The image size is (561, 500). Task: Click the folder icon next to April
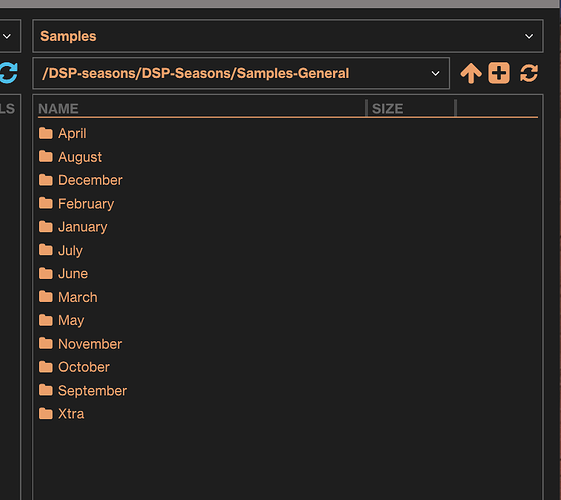coord(46,133)
